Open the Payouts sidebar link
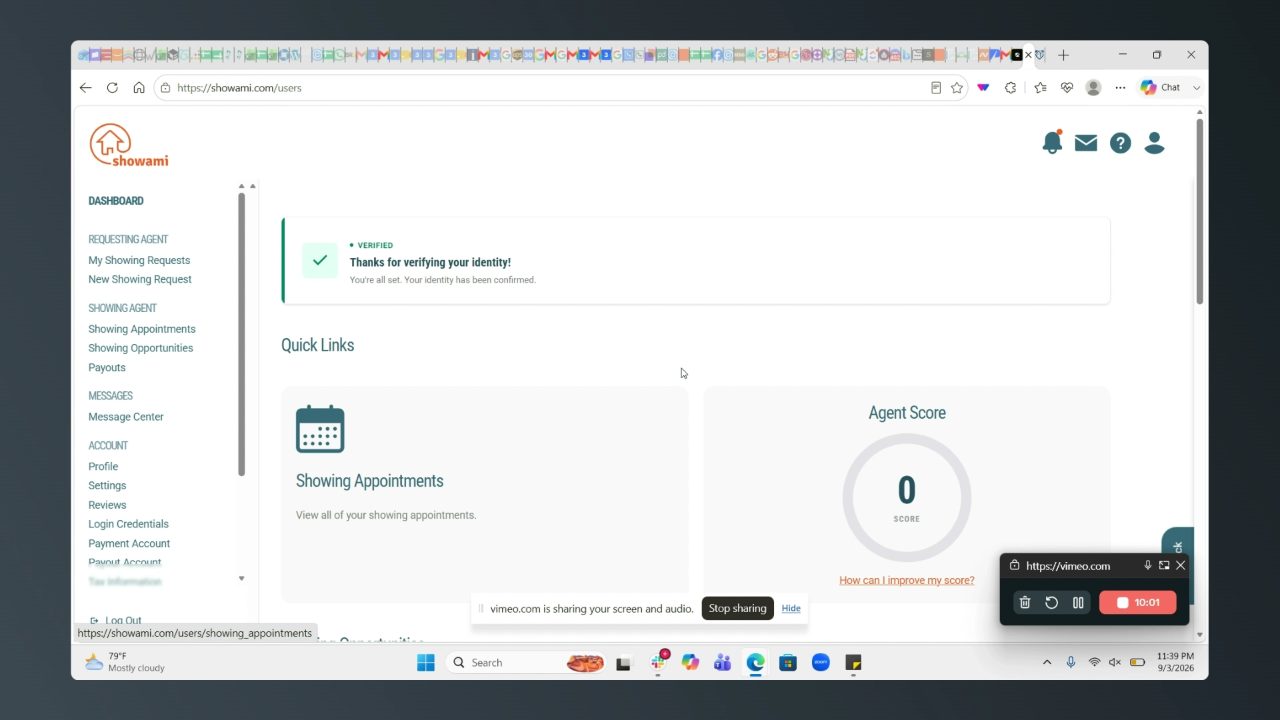The width and height of the screenshot is (1280, 720). click(107, 367)
